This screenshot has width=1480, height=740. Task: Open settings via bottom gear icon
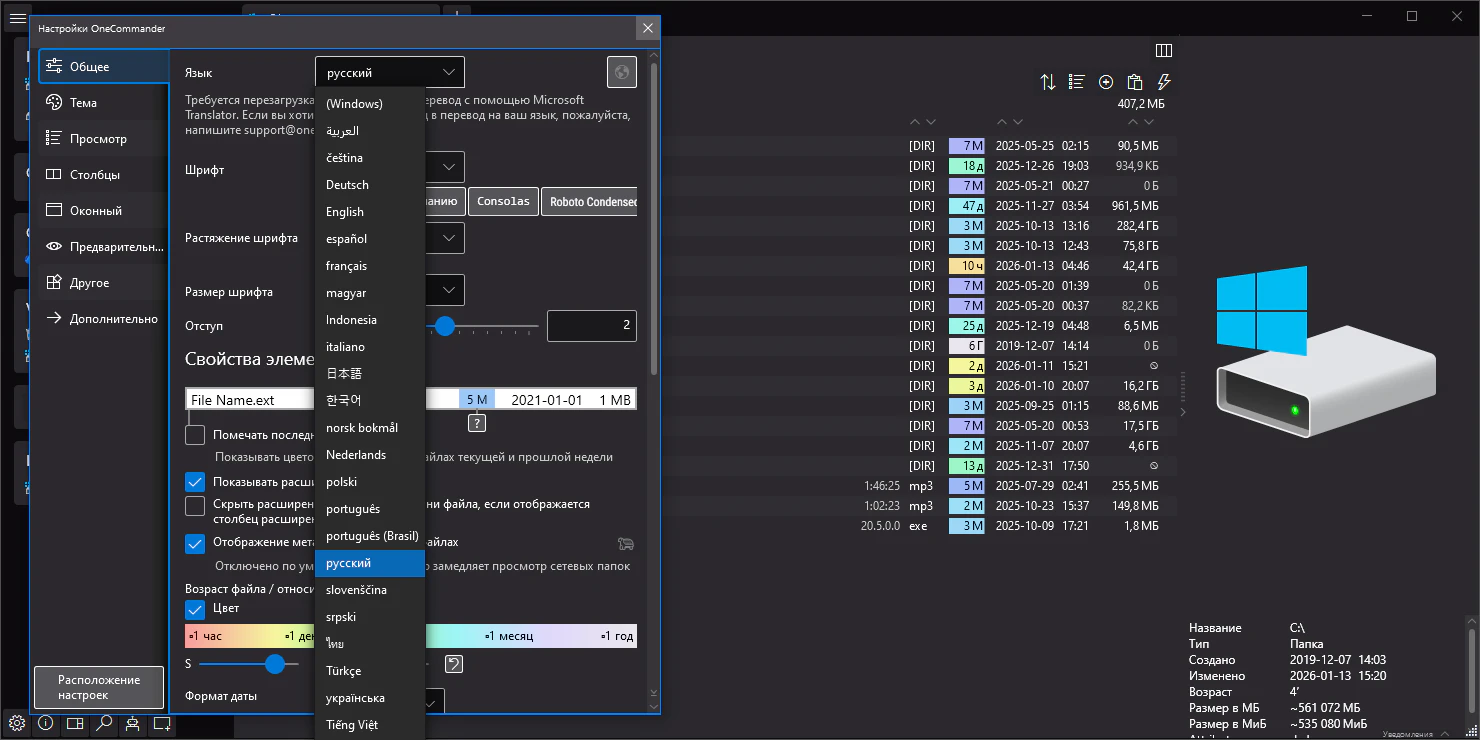(17, 723)
